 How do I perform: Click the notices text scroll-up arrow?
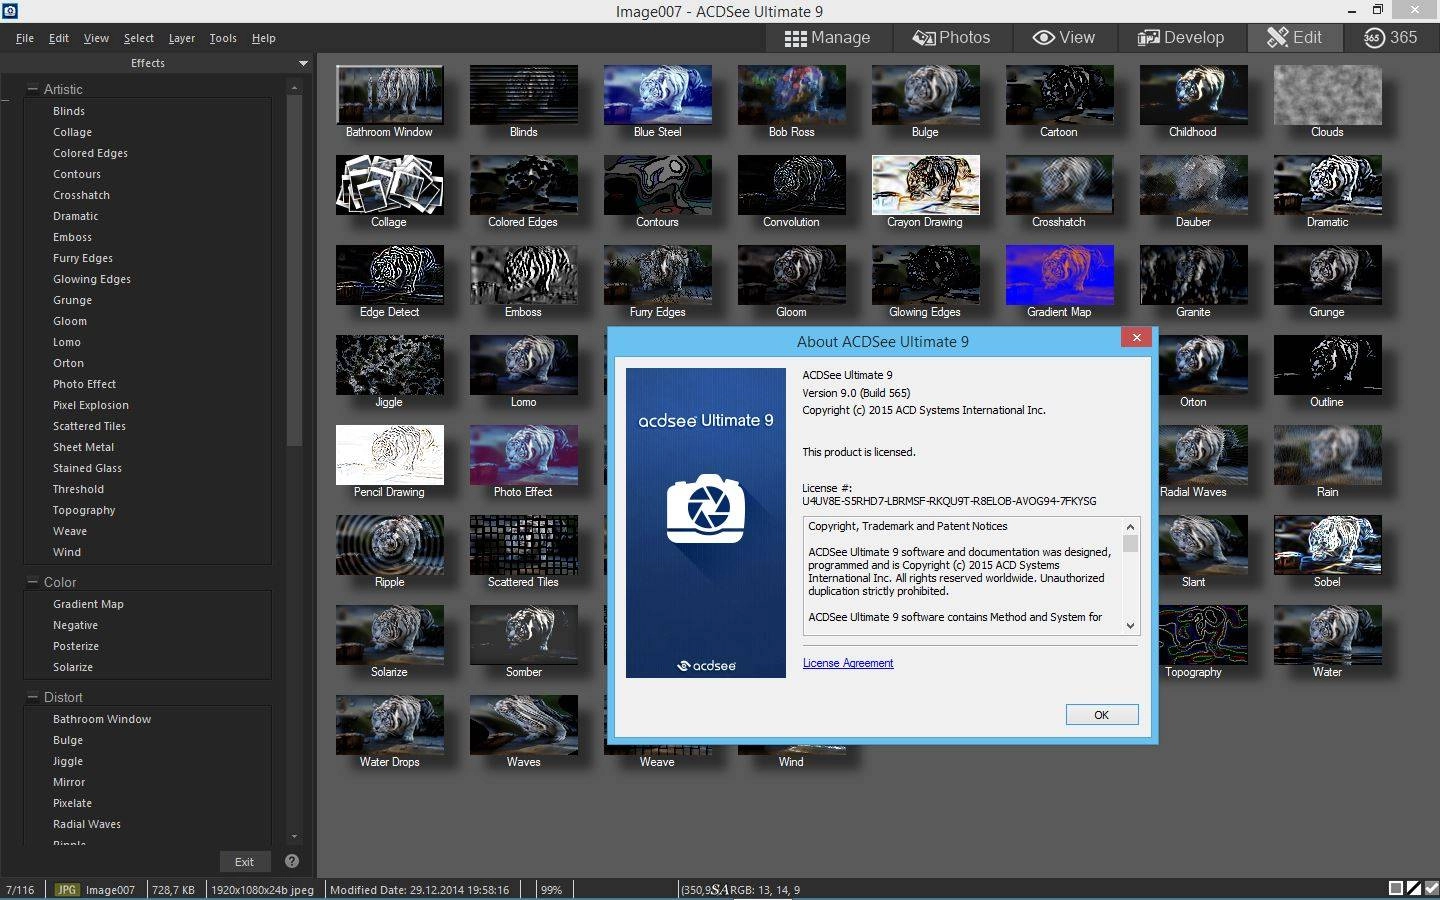pyautogui.click(x=1130, y=526)
